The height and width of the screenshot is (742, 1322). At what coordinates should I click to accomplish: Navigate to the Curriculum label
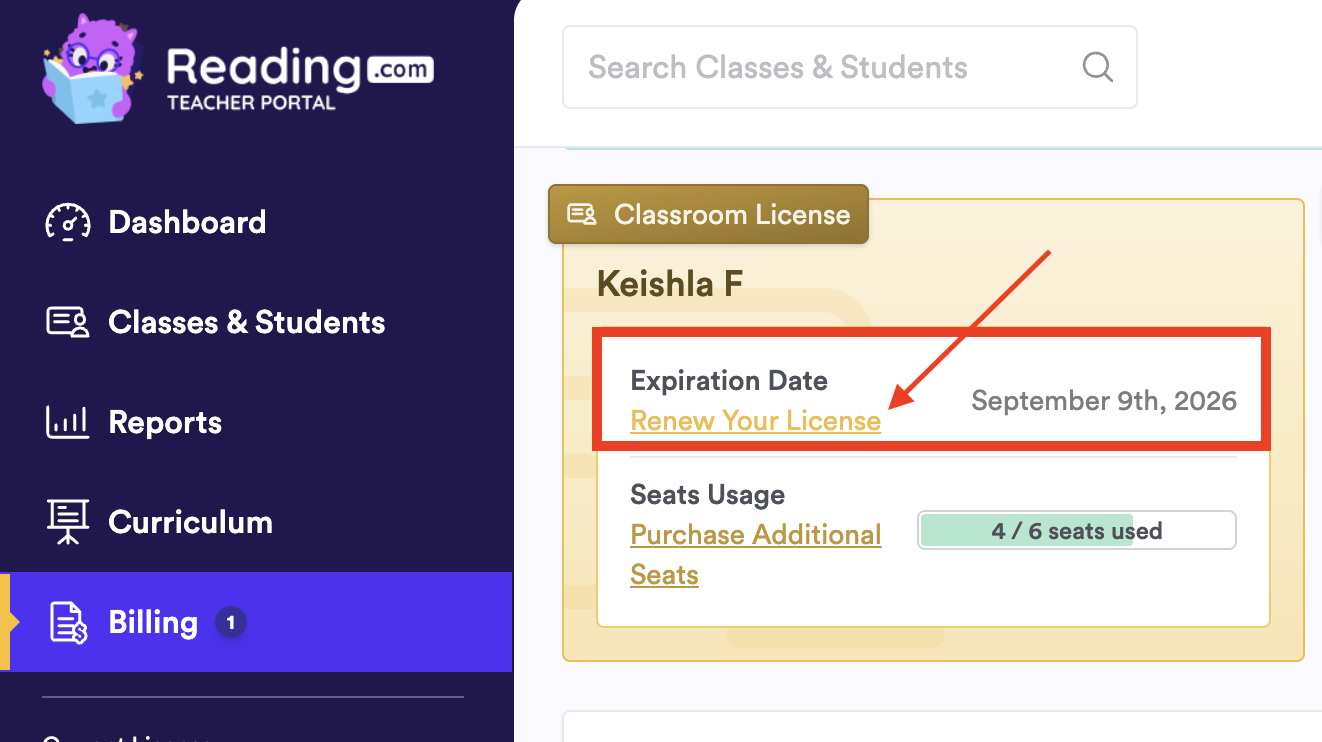pyautogui.click(x=190, y=522)
